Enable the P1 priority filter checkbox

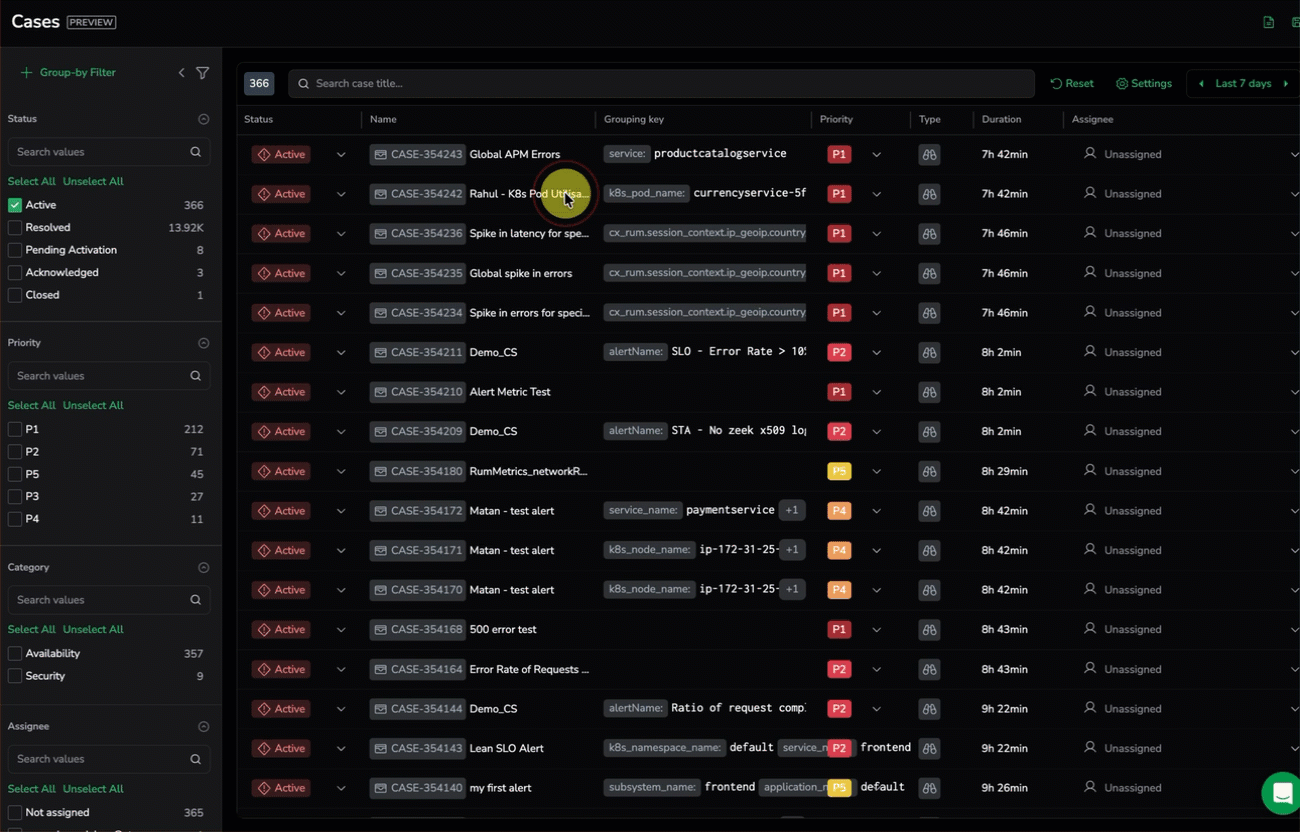[15, 429]
